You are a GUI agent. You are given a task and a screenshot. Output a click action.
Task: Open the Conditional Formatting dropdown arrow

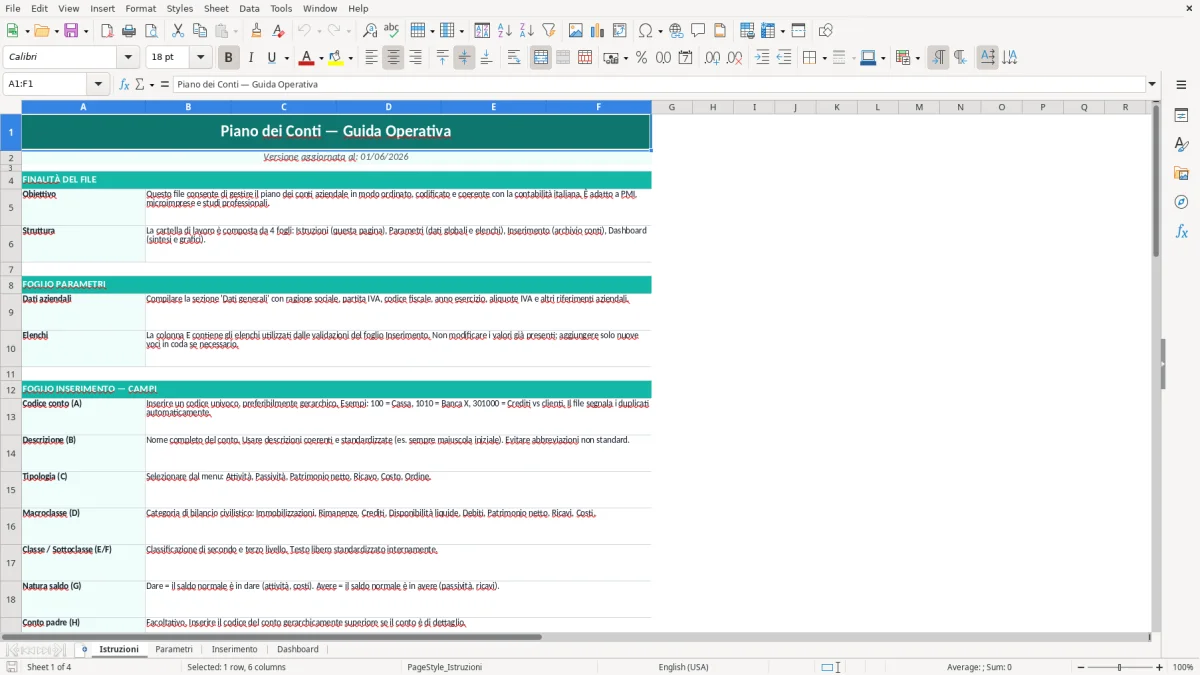917,58
